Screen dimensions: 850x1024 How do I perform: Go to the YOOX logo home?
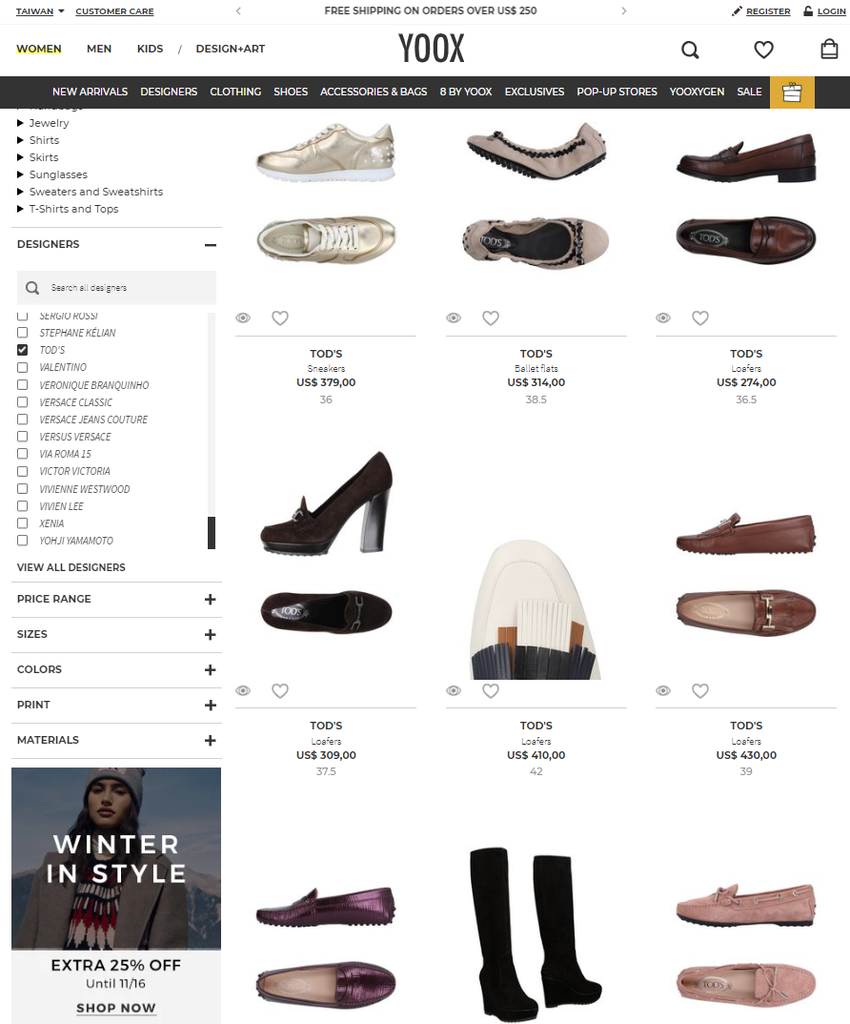(432, 48)
